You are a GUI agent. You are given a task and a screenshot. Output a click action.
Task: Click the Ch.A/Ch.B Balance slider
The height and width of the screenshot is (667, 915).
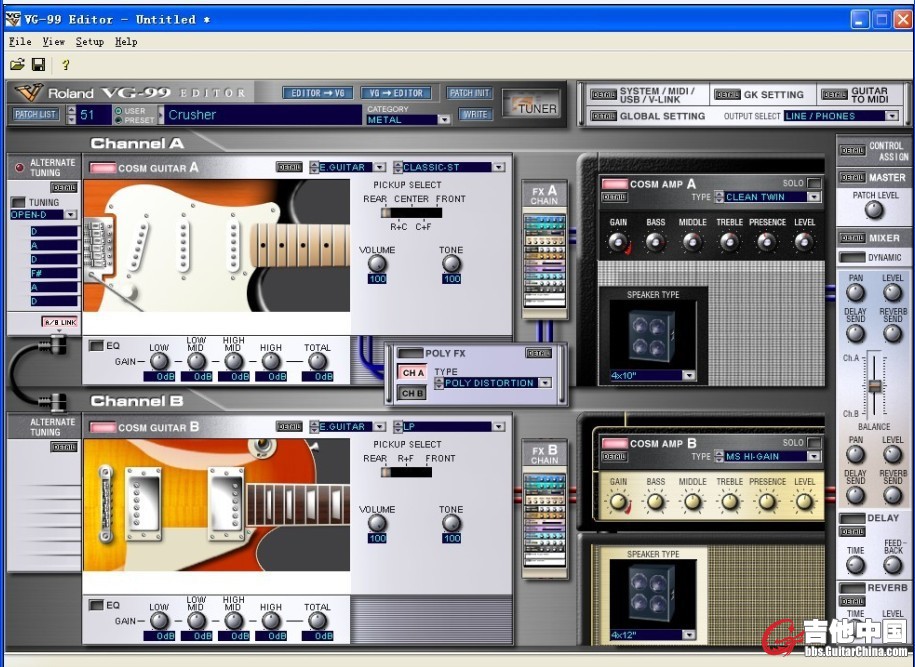tap(875, 386)
